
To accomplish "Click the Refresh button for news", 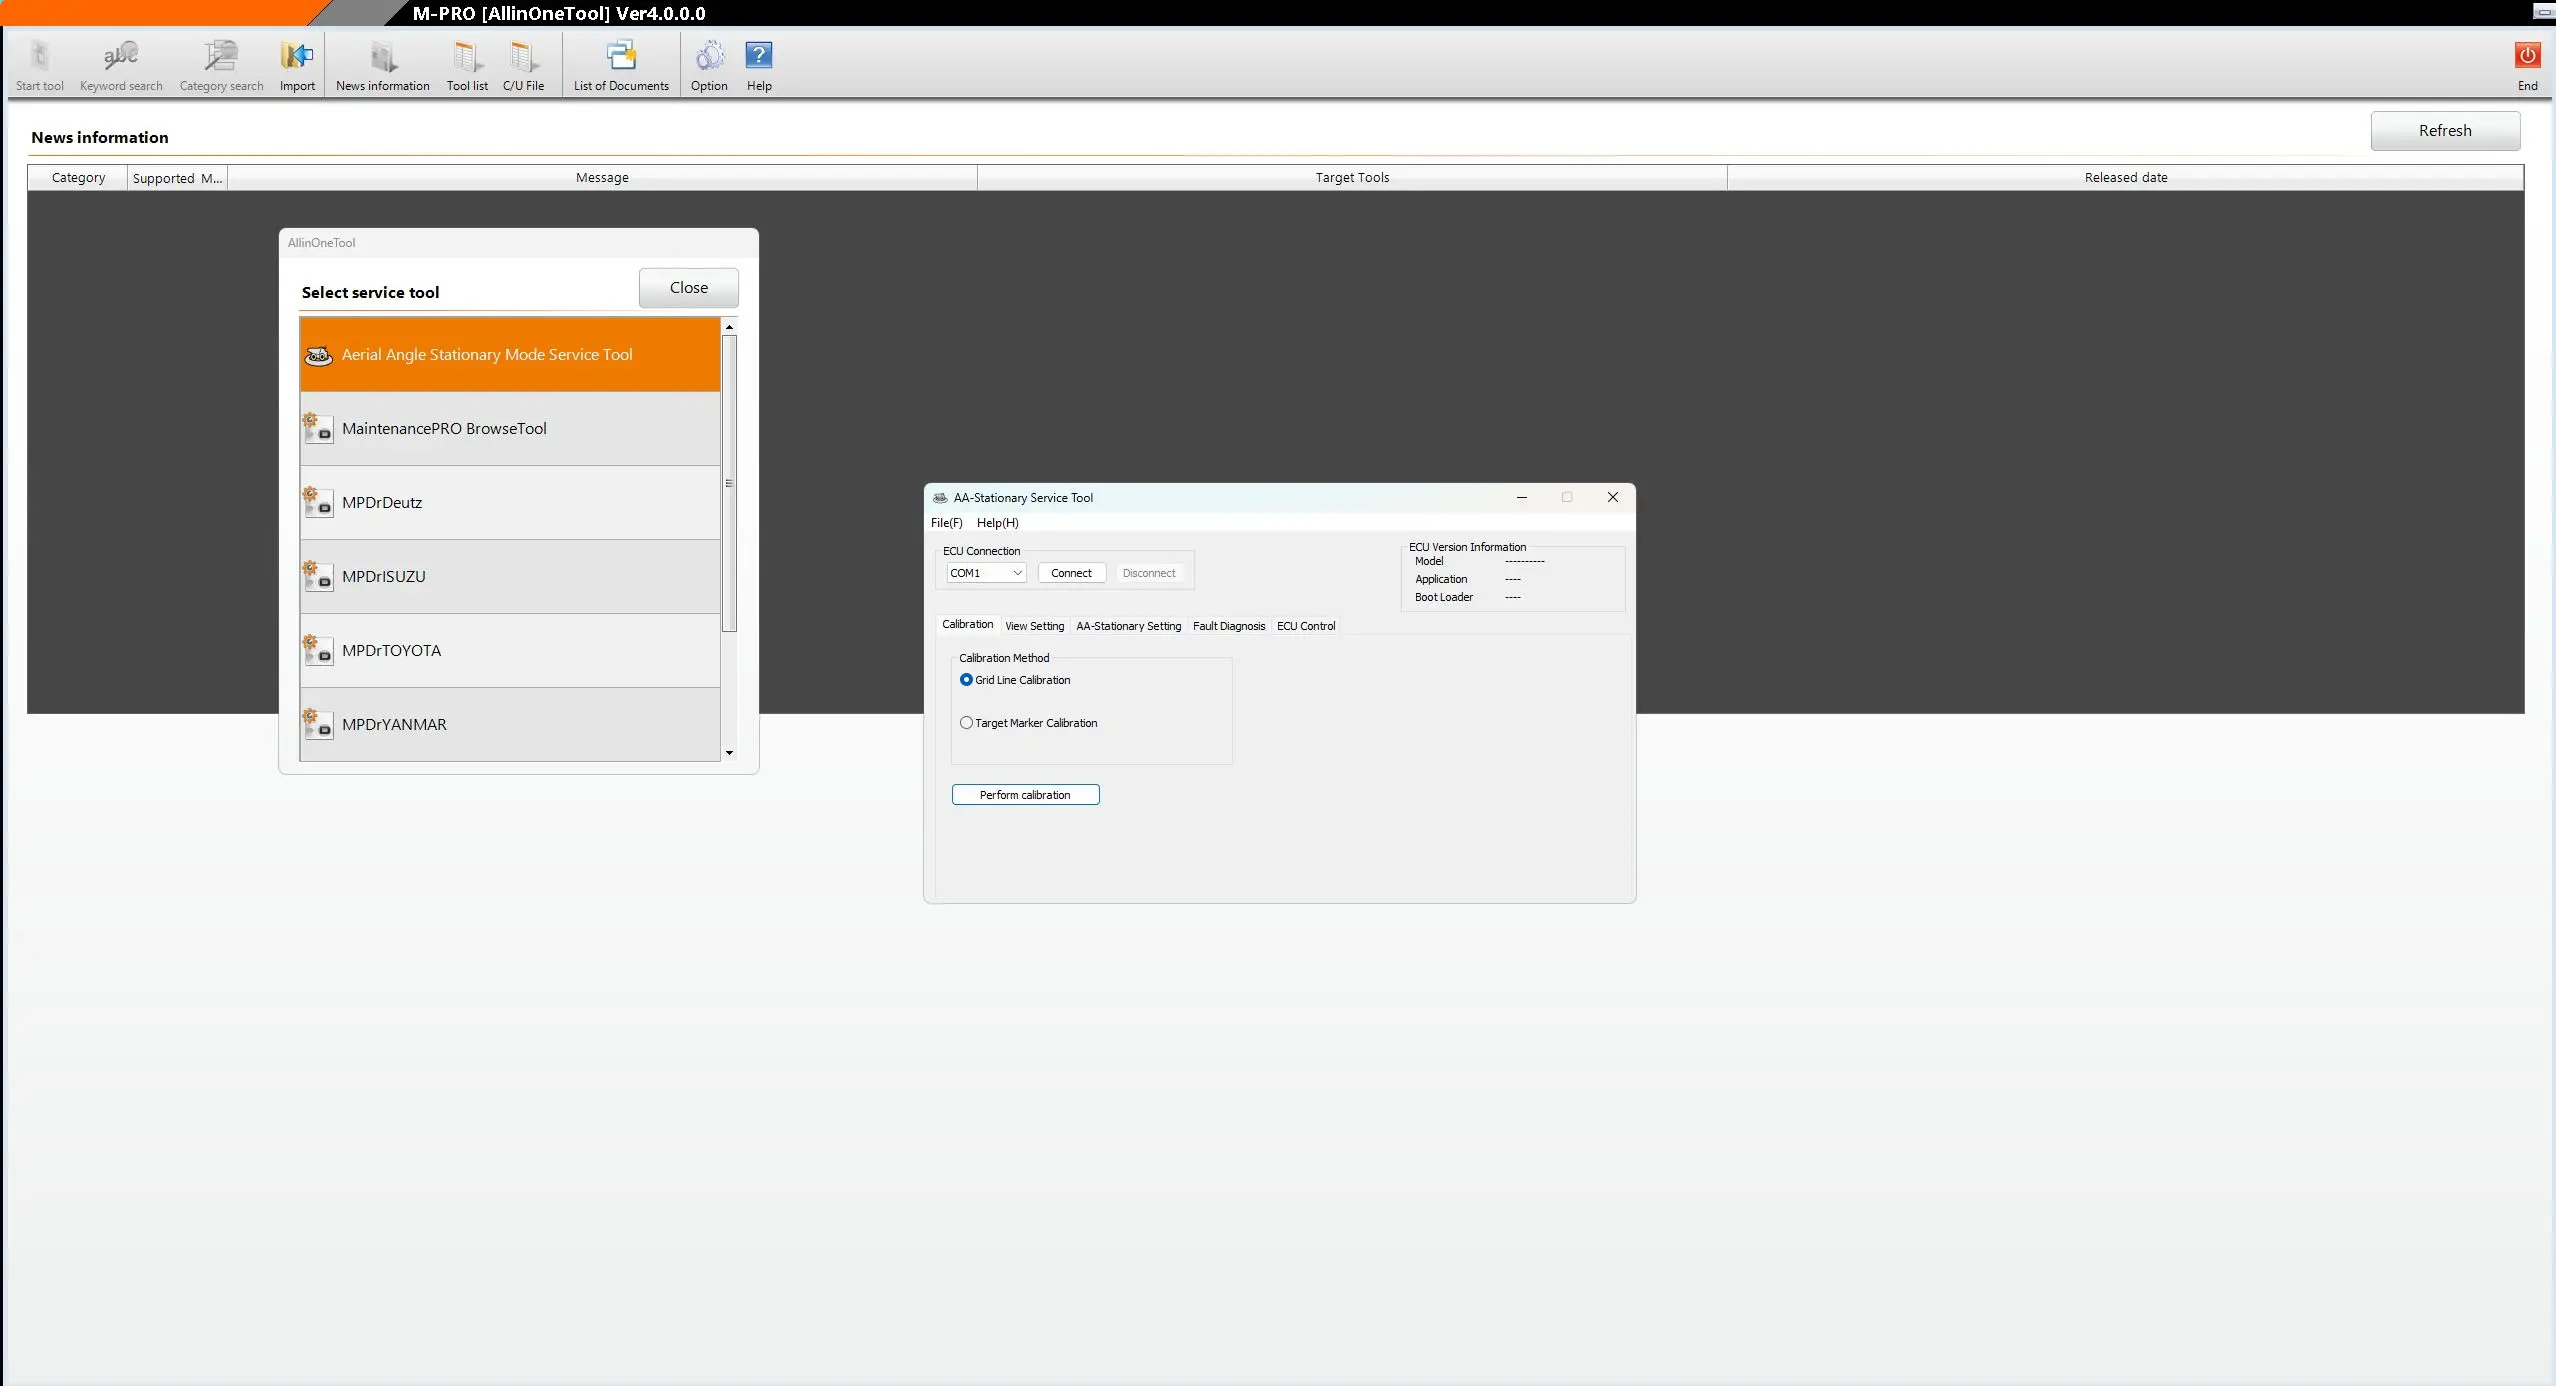I will click(2445, 131).
